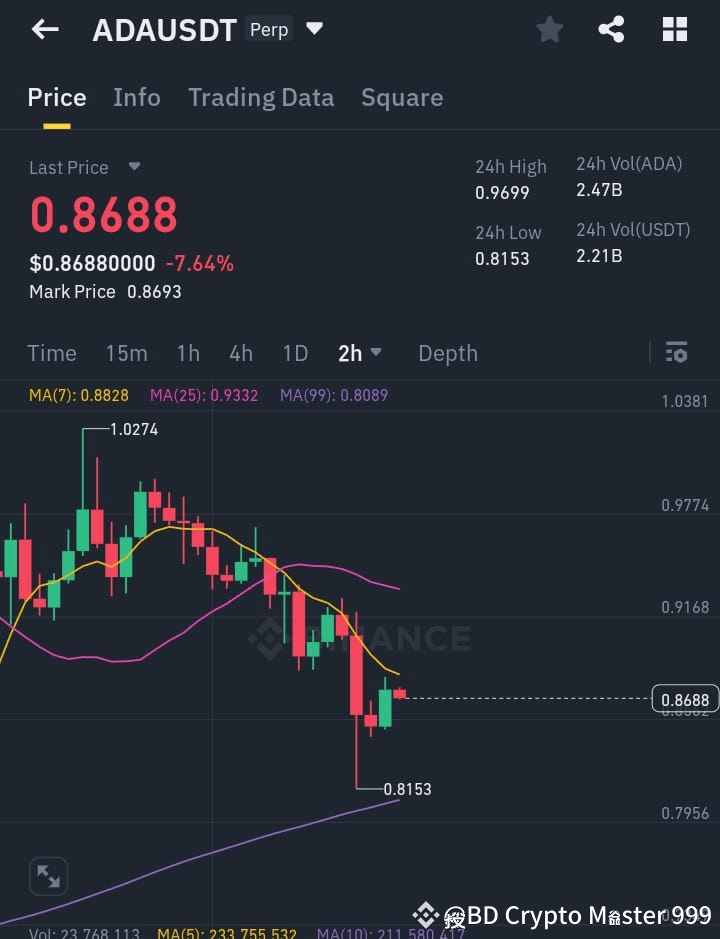Open the ADAUSDT pair selector dropdown
720x939 pixels.
point(314,29)
